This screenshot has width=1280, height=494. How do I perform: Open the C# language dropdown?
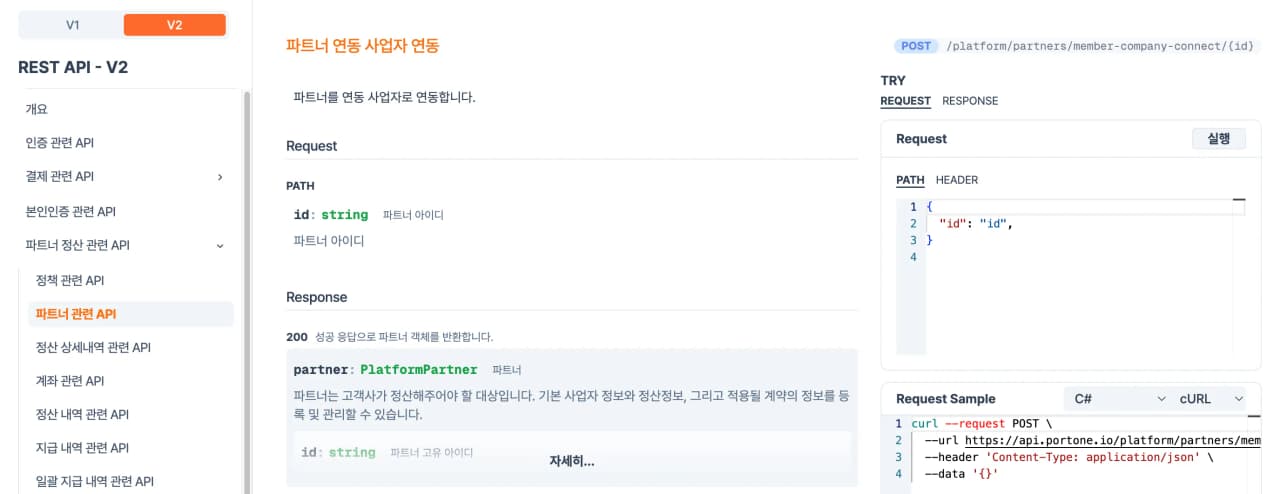pyautogui.click(x=1120, y=398)
